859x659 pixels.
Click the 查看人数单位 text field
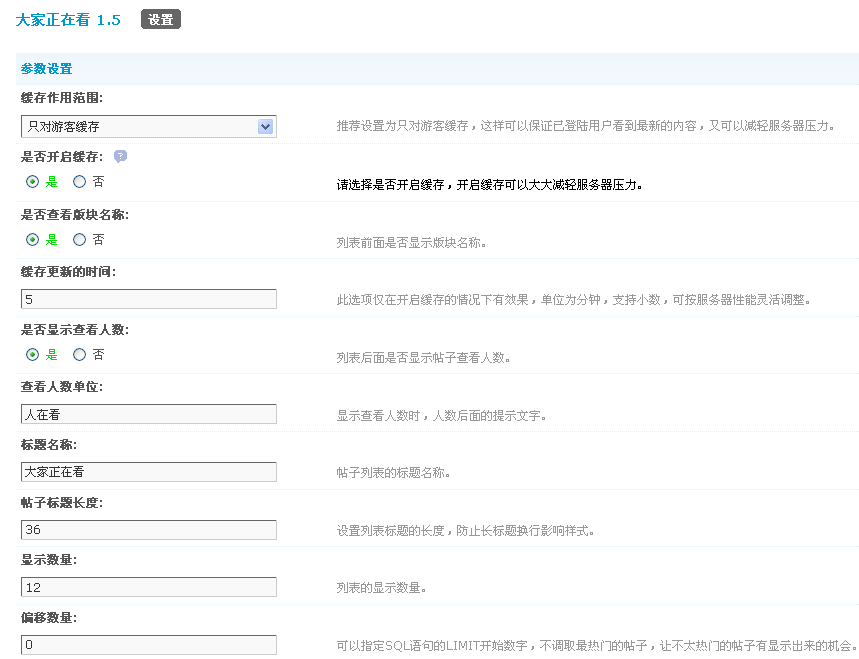(148, 414)
